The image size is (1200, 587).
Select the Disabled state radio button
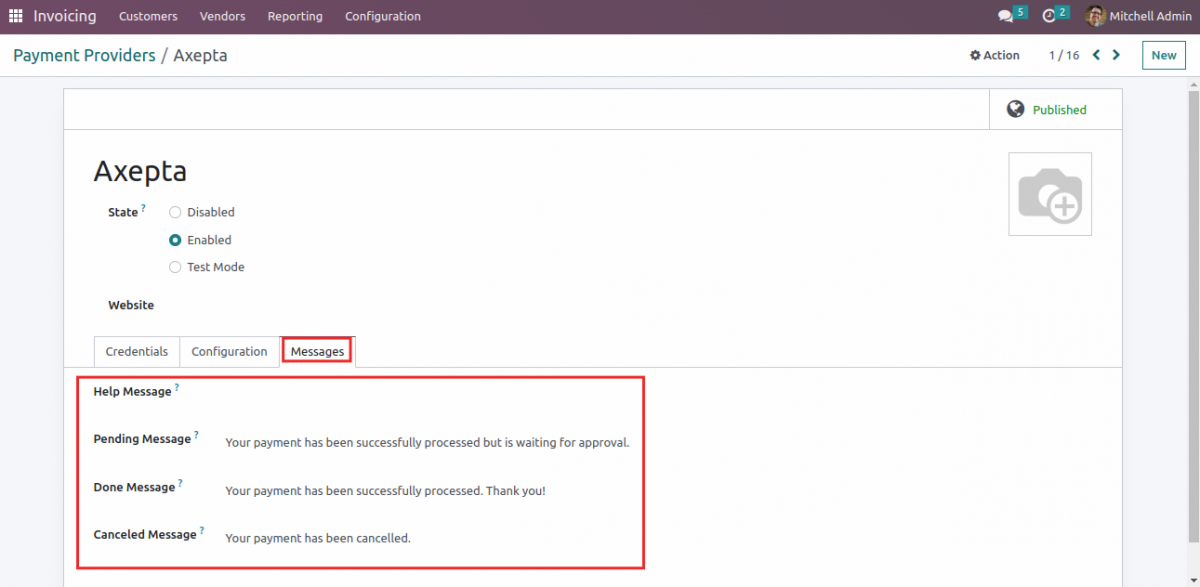click(x=175, y=212)
